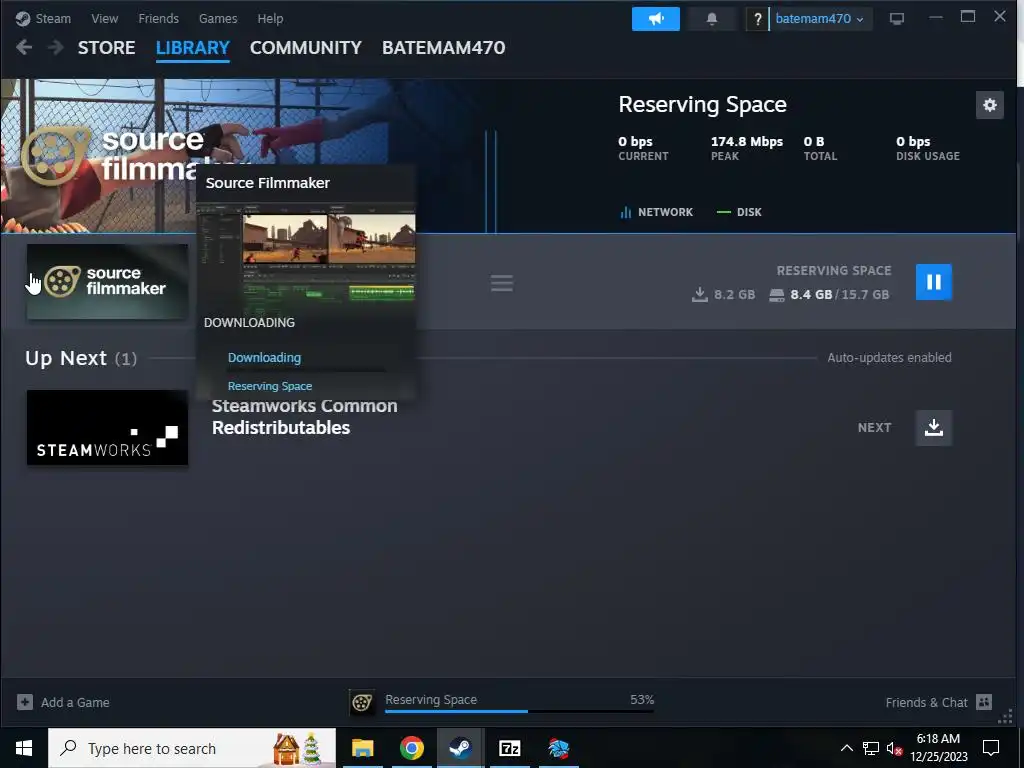The image size is (1024, 768).
Task: Click the Source Filmmaker icon in bottom bar
Action: pyautogui.click(x=362, y=703)
